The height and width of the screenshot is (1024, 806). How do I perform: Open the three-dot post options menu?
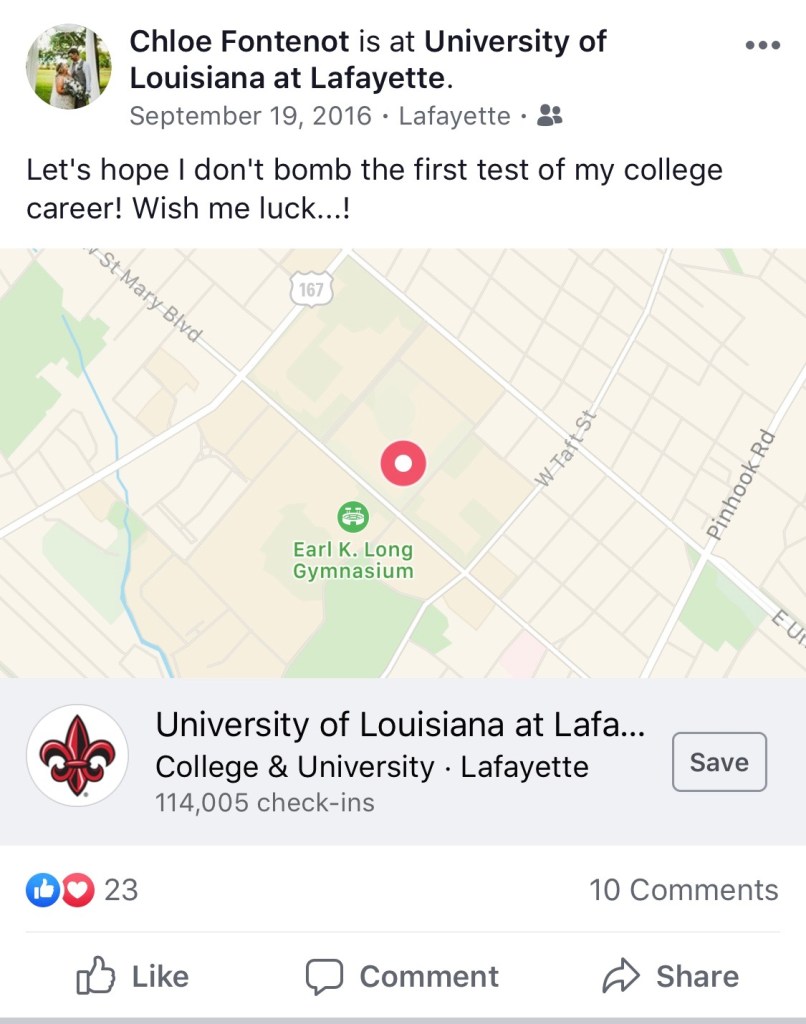click(762, 45)
